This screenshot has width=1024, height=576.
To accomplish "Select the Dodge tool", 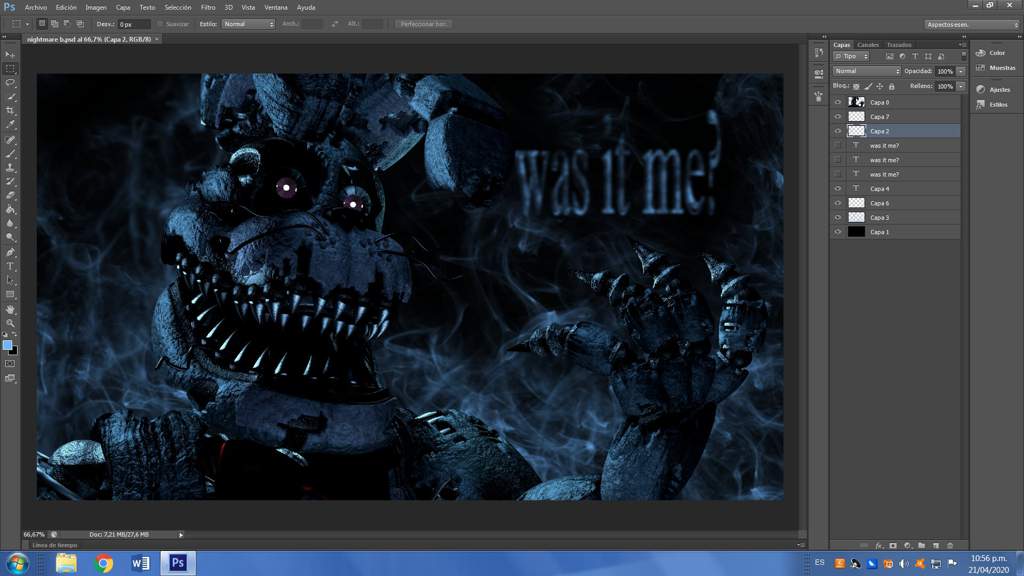I will (10, 237).
